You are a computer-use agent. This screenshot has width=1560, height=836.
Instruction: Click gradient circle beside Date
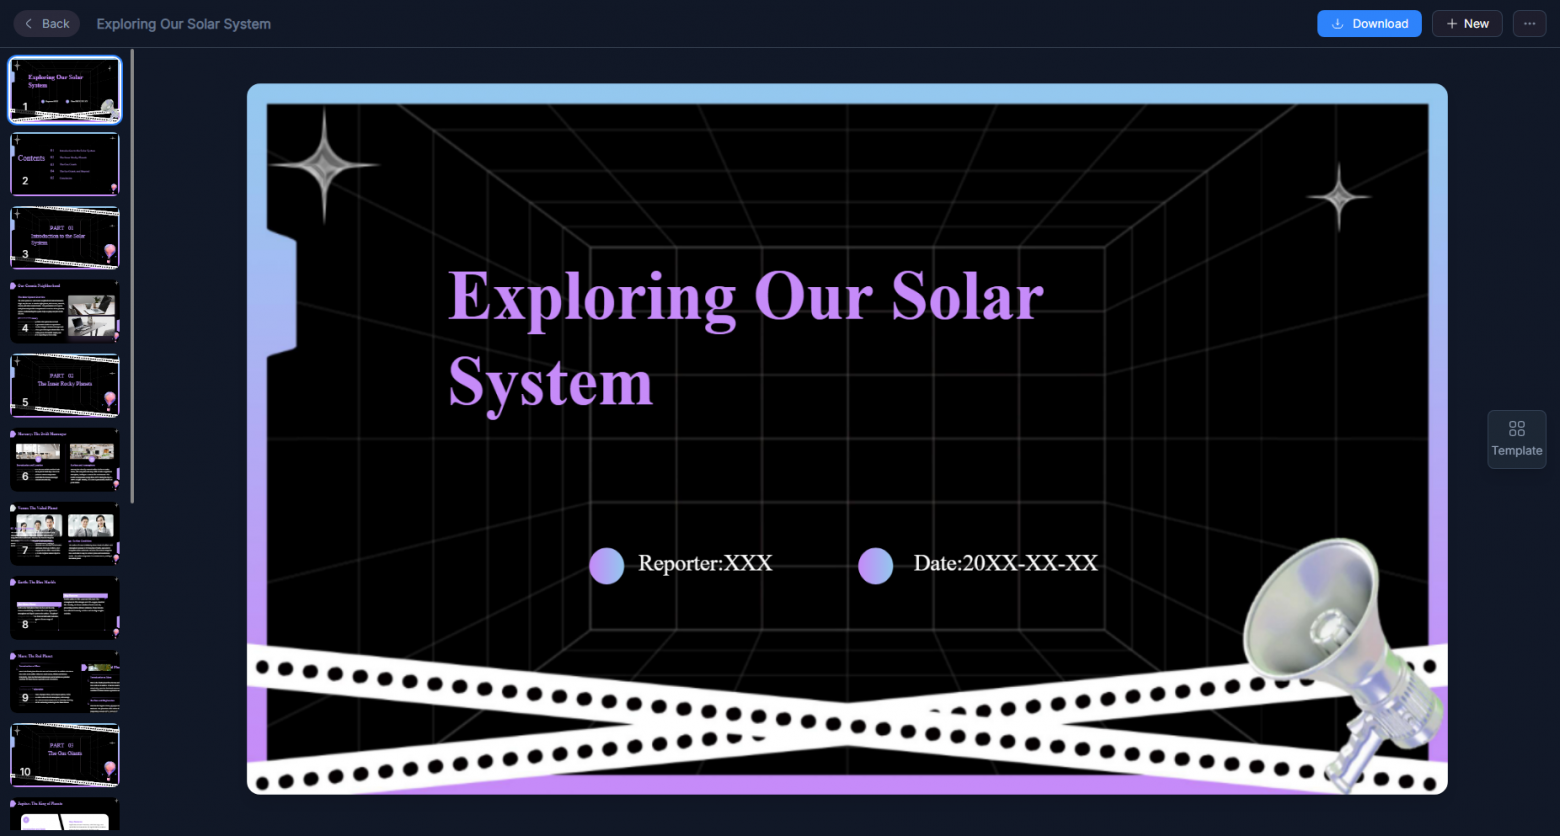click(876, 565)
